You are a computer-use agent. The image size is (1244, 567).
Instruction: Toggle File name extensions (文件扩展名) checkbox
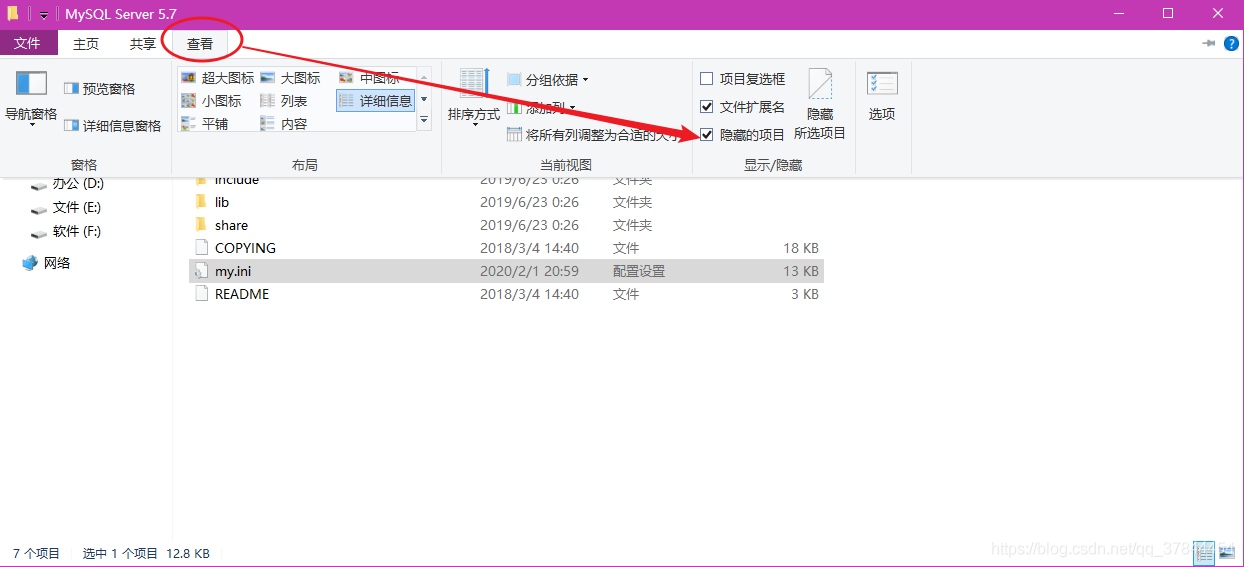(743, 107)
